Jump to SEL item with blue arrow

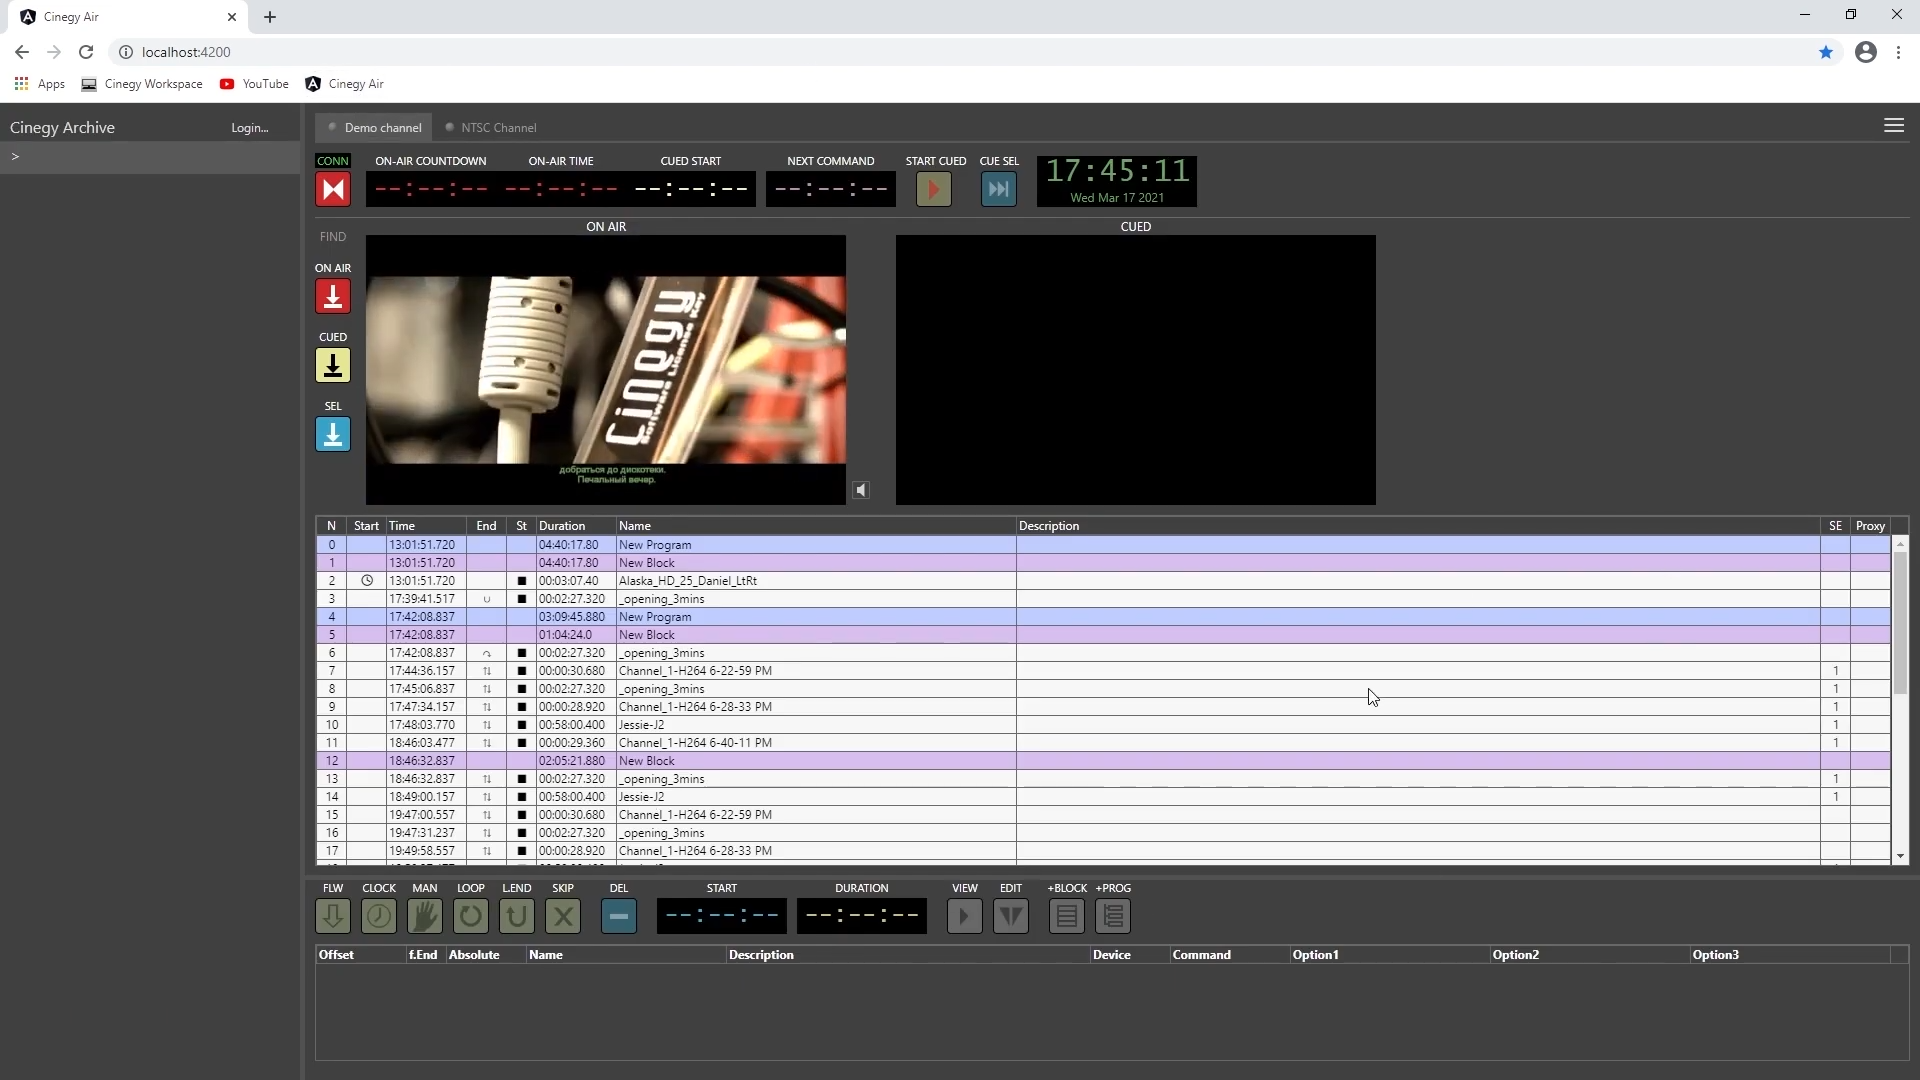[x=333, y=434]
